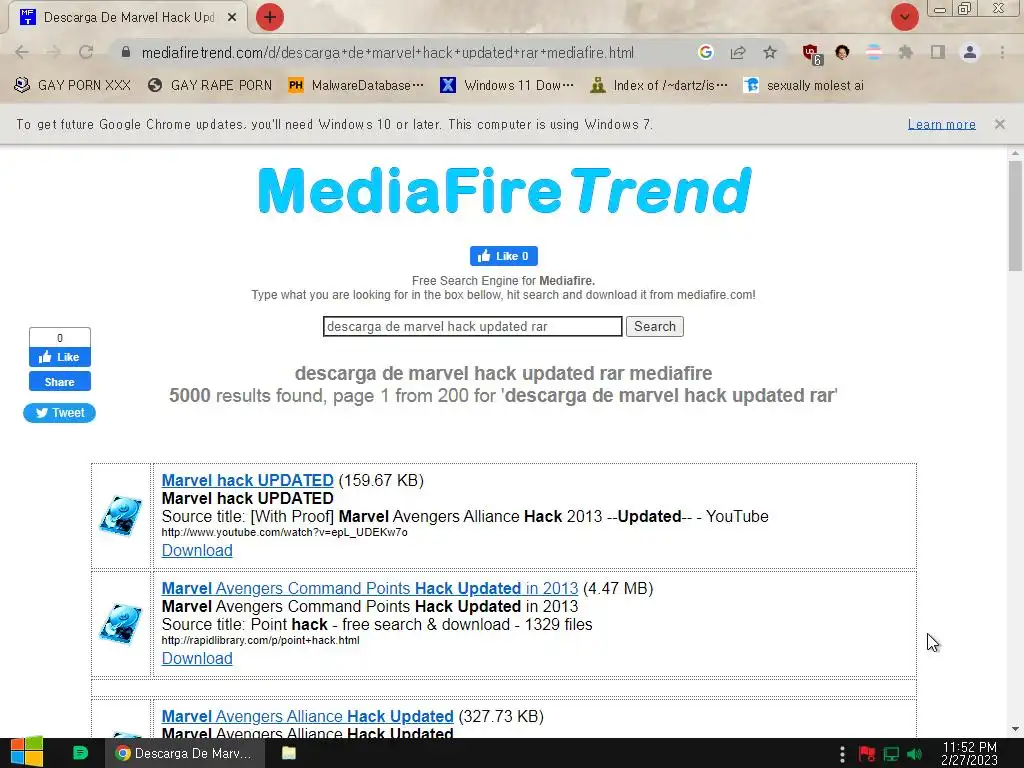The height and width of the screenshot is (768, 1024).
Task: Click the Search button
Action: pyautogui.click(x=654, y=327)
